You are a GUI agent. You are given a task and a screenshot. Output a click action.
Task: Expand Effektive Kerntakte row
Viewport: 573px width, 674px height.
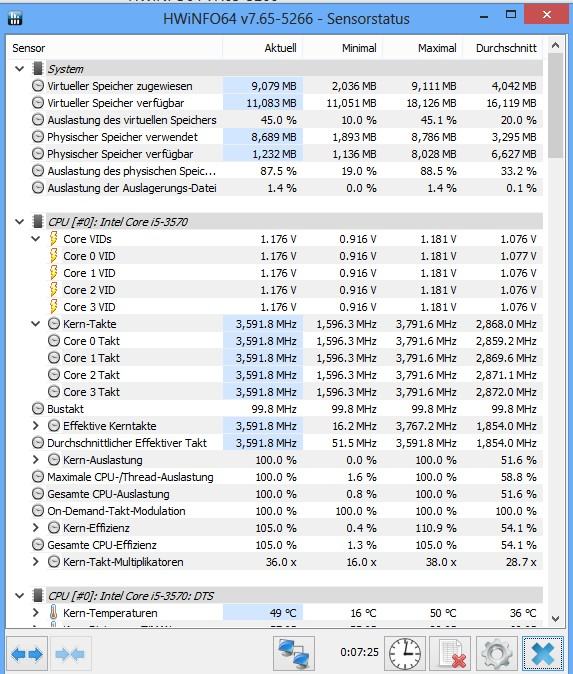[36, 426]
